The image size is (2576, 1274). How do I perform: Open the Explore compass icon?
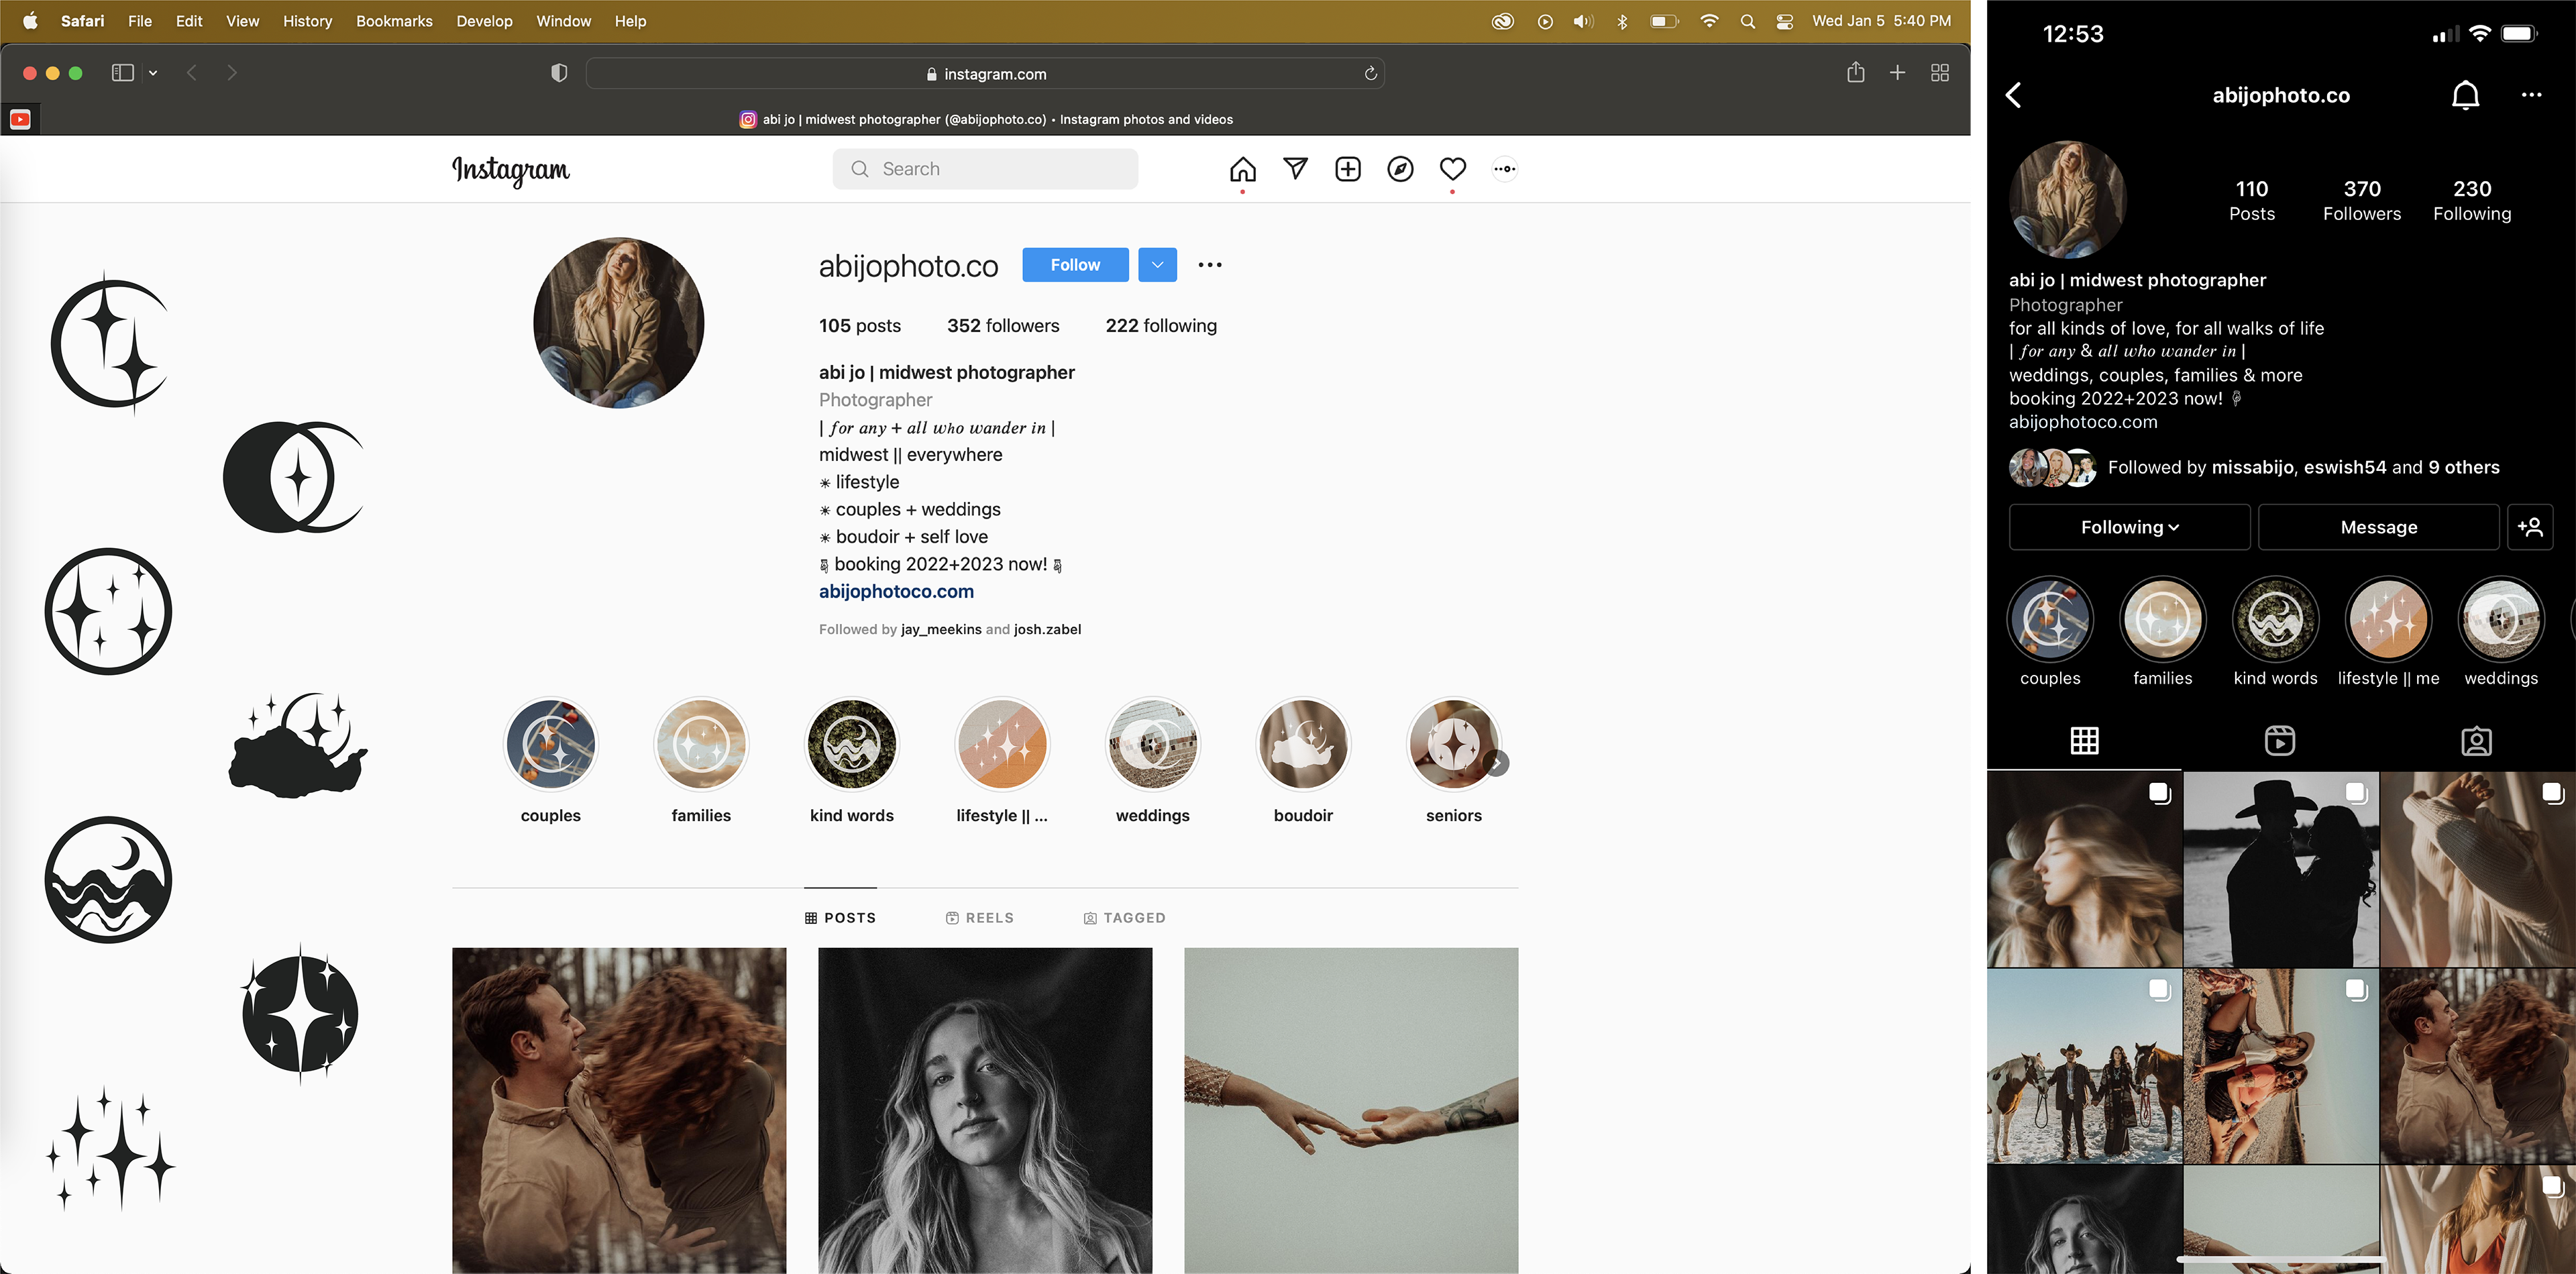pyautogui.click(x=1400, y=169)
